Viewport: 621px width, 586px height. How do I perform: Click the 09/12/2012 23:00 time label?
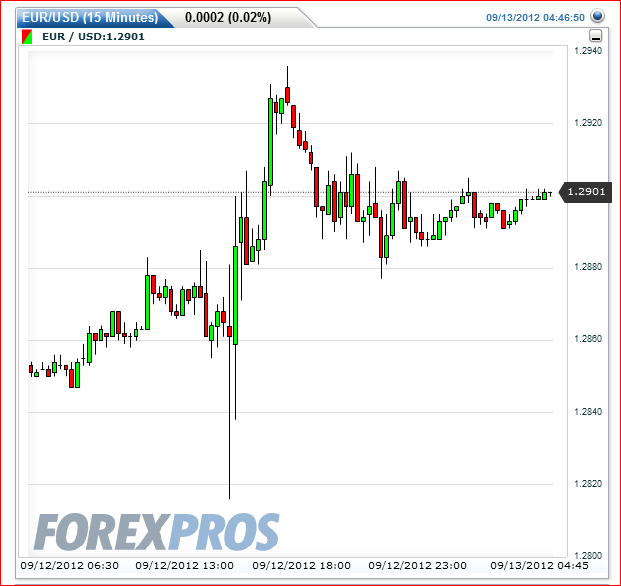417,566
